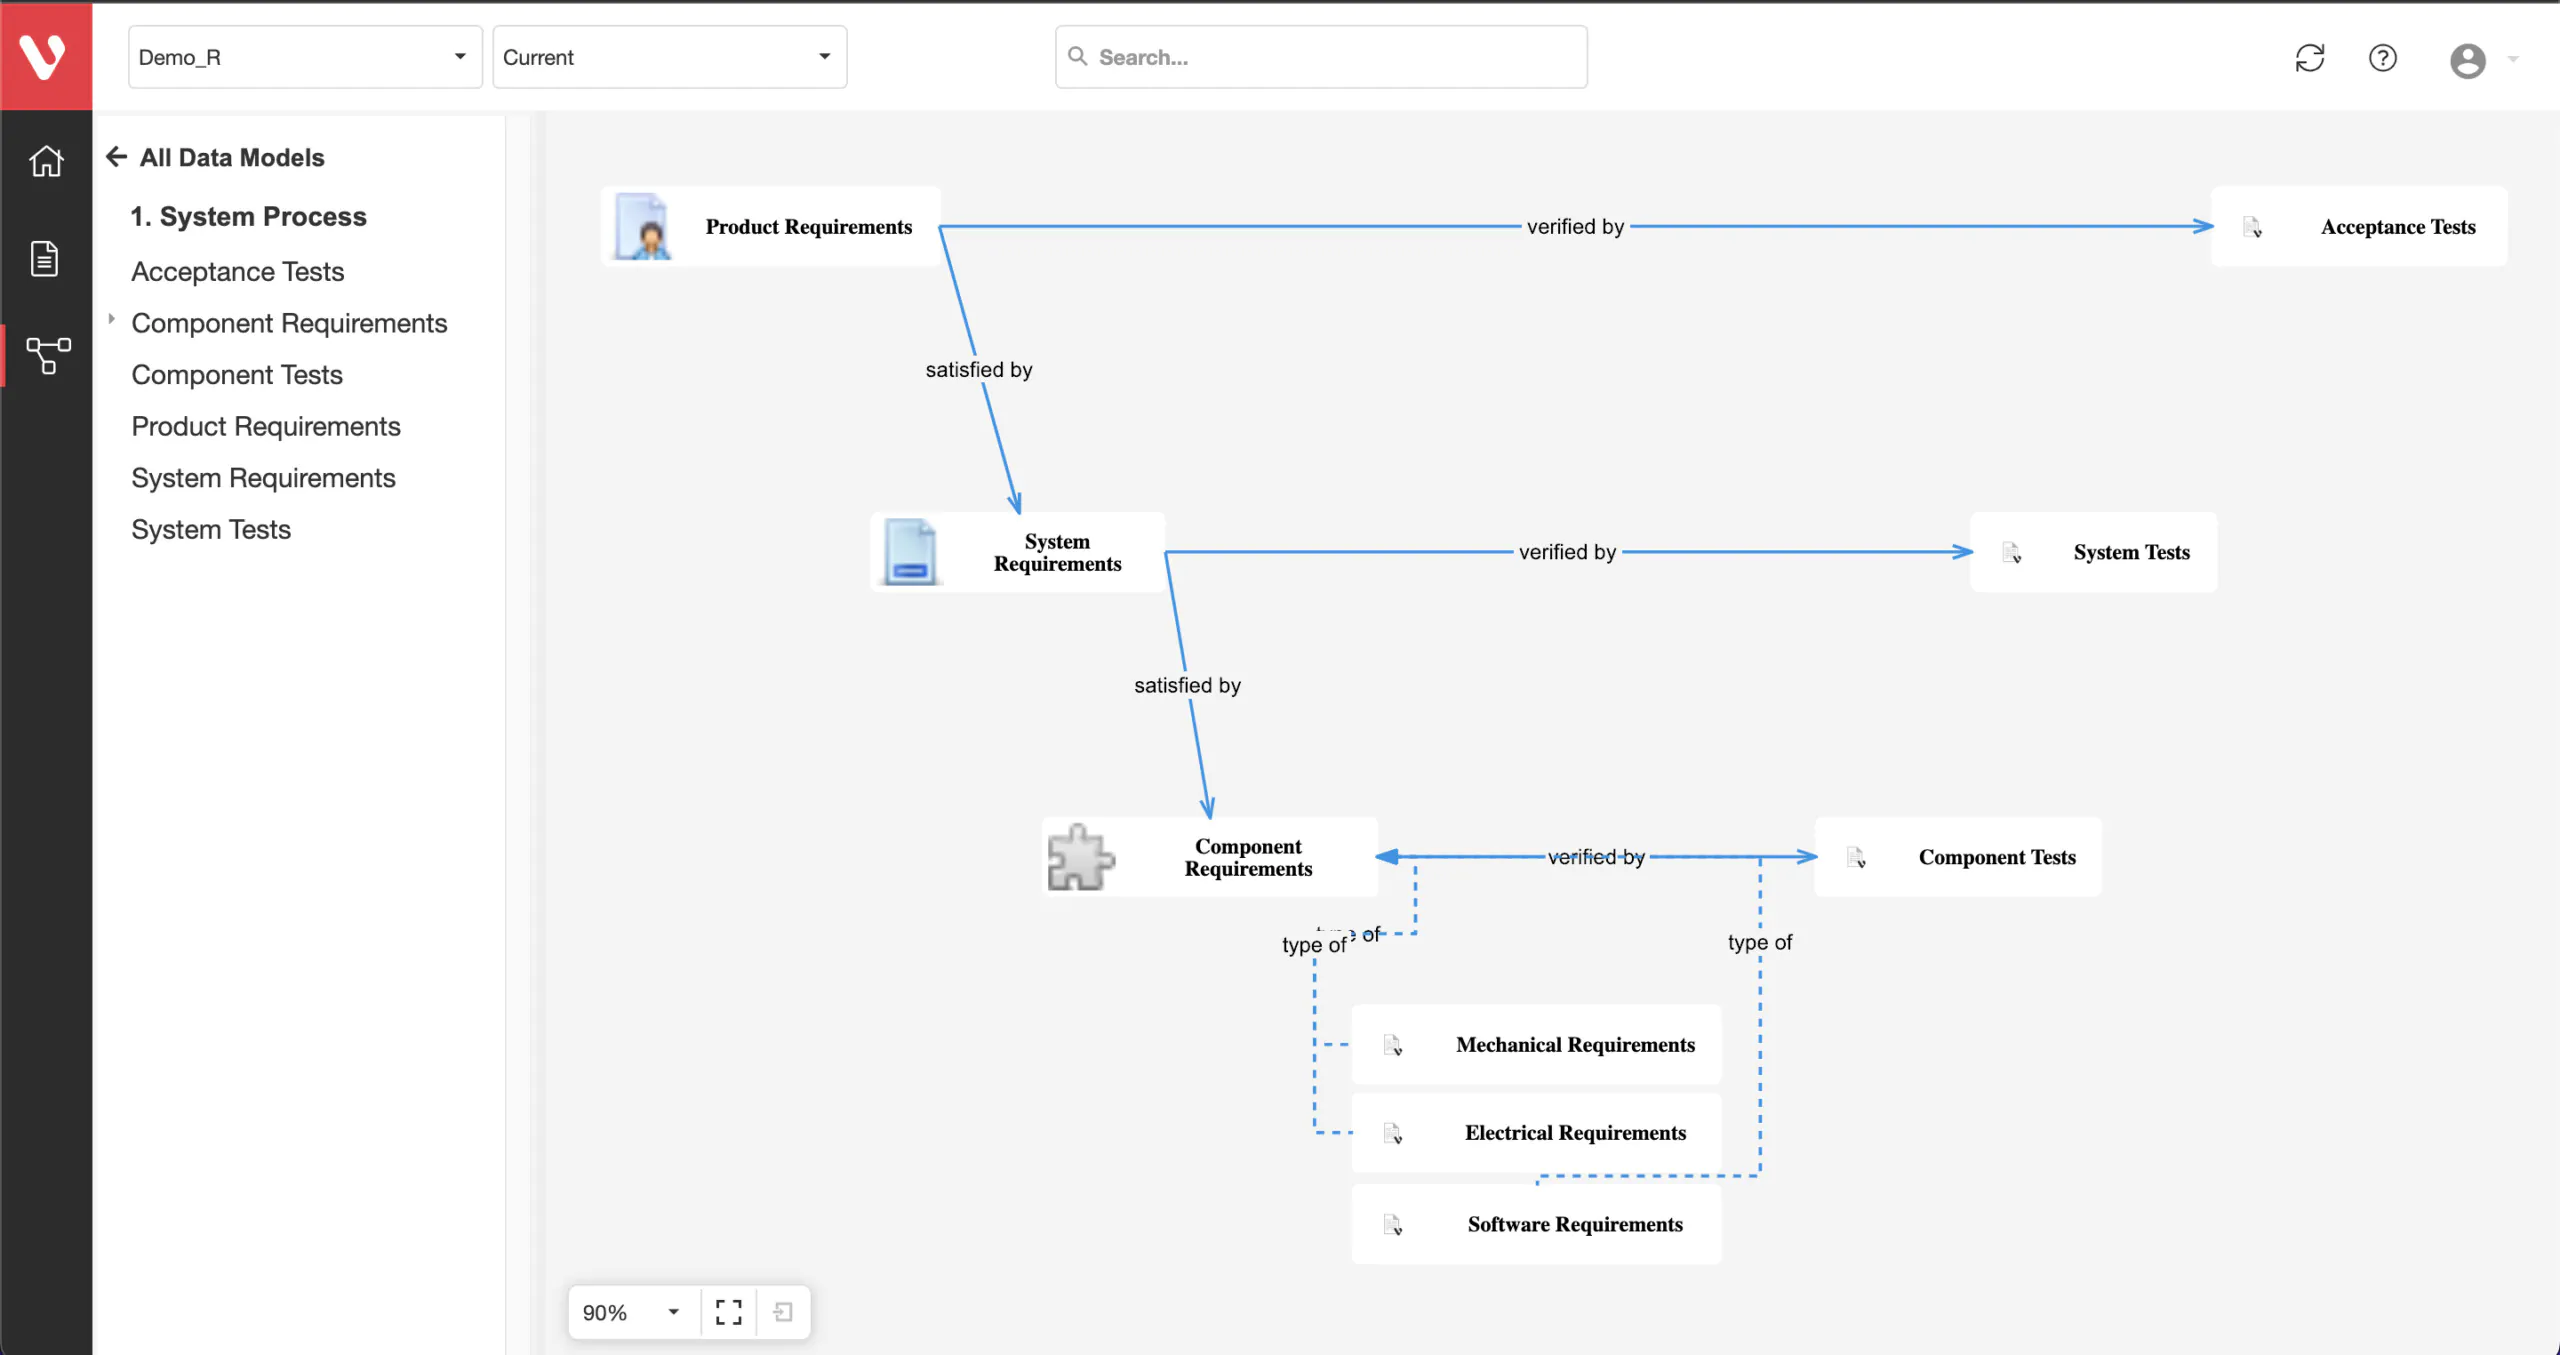2560x1355 pixels.
Task: Click the Component Tests diagram node label
Action: coord(1997,857)
